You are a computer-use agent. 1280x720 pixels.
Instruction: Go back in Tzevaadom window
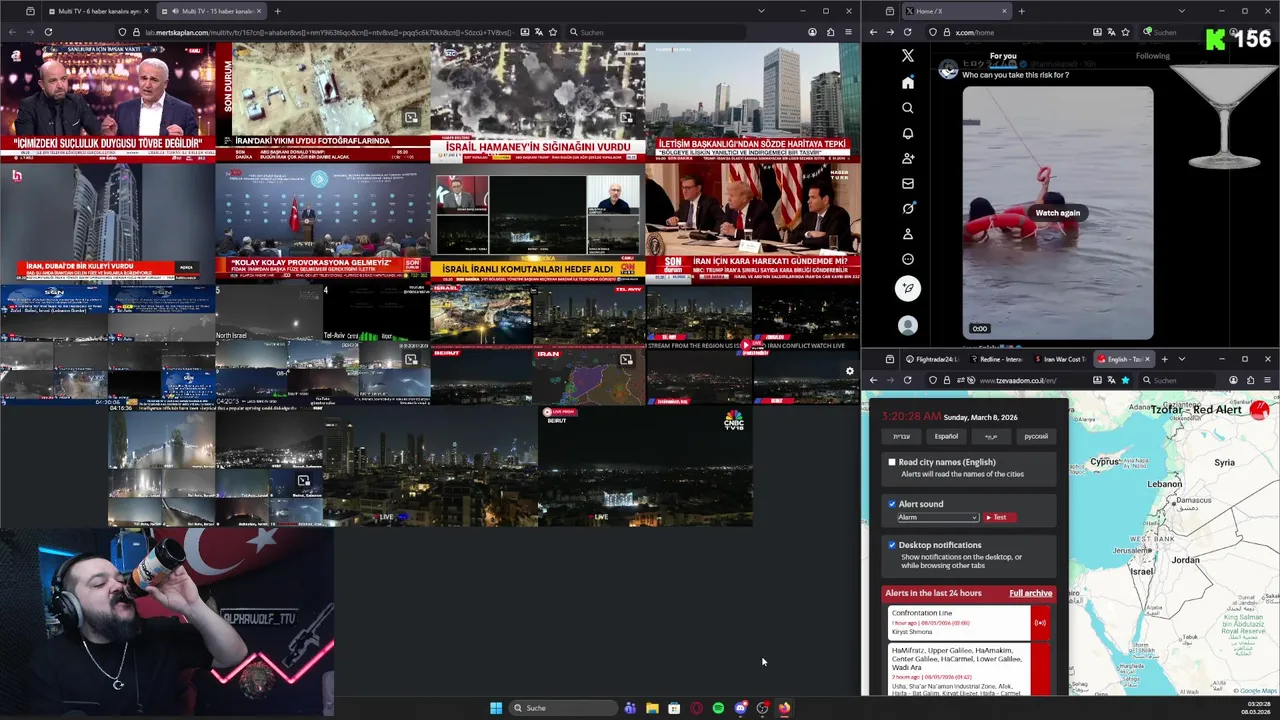point(873,380)
